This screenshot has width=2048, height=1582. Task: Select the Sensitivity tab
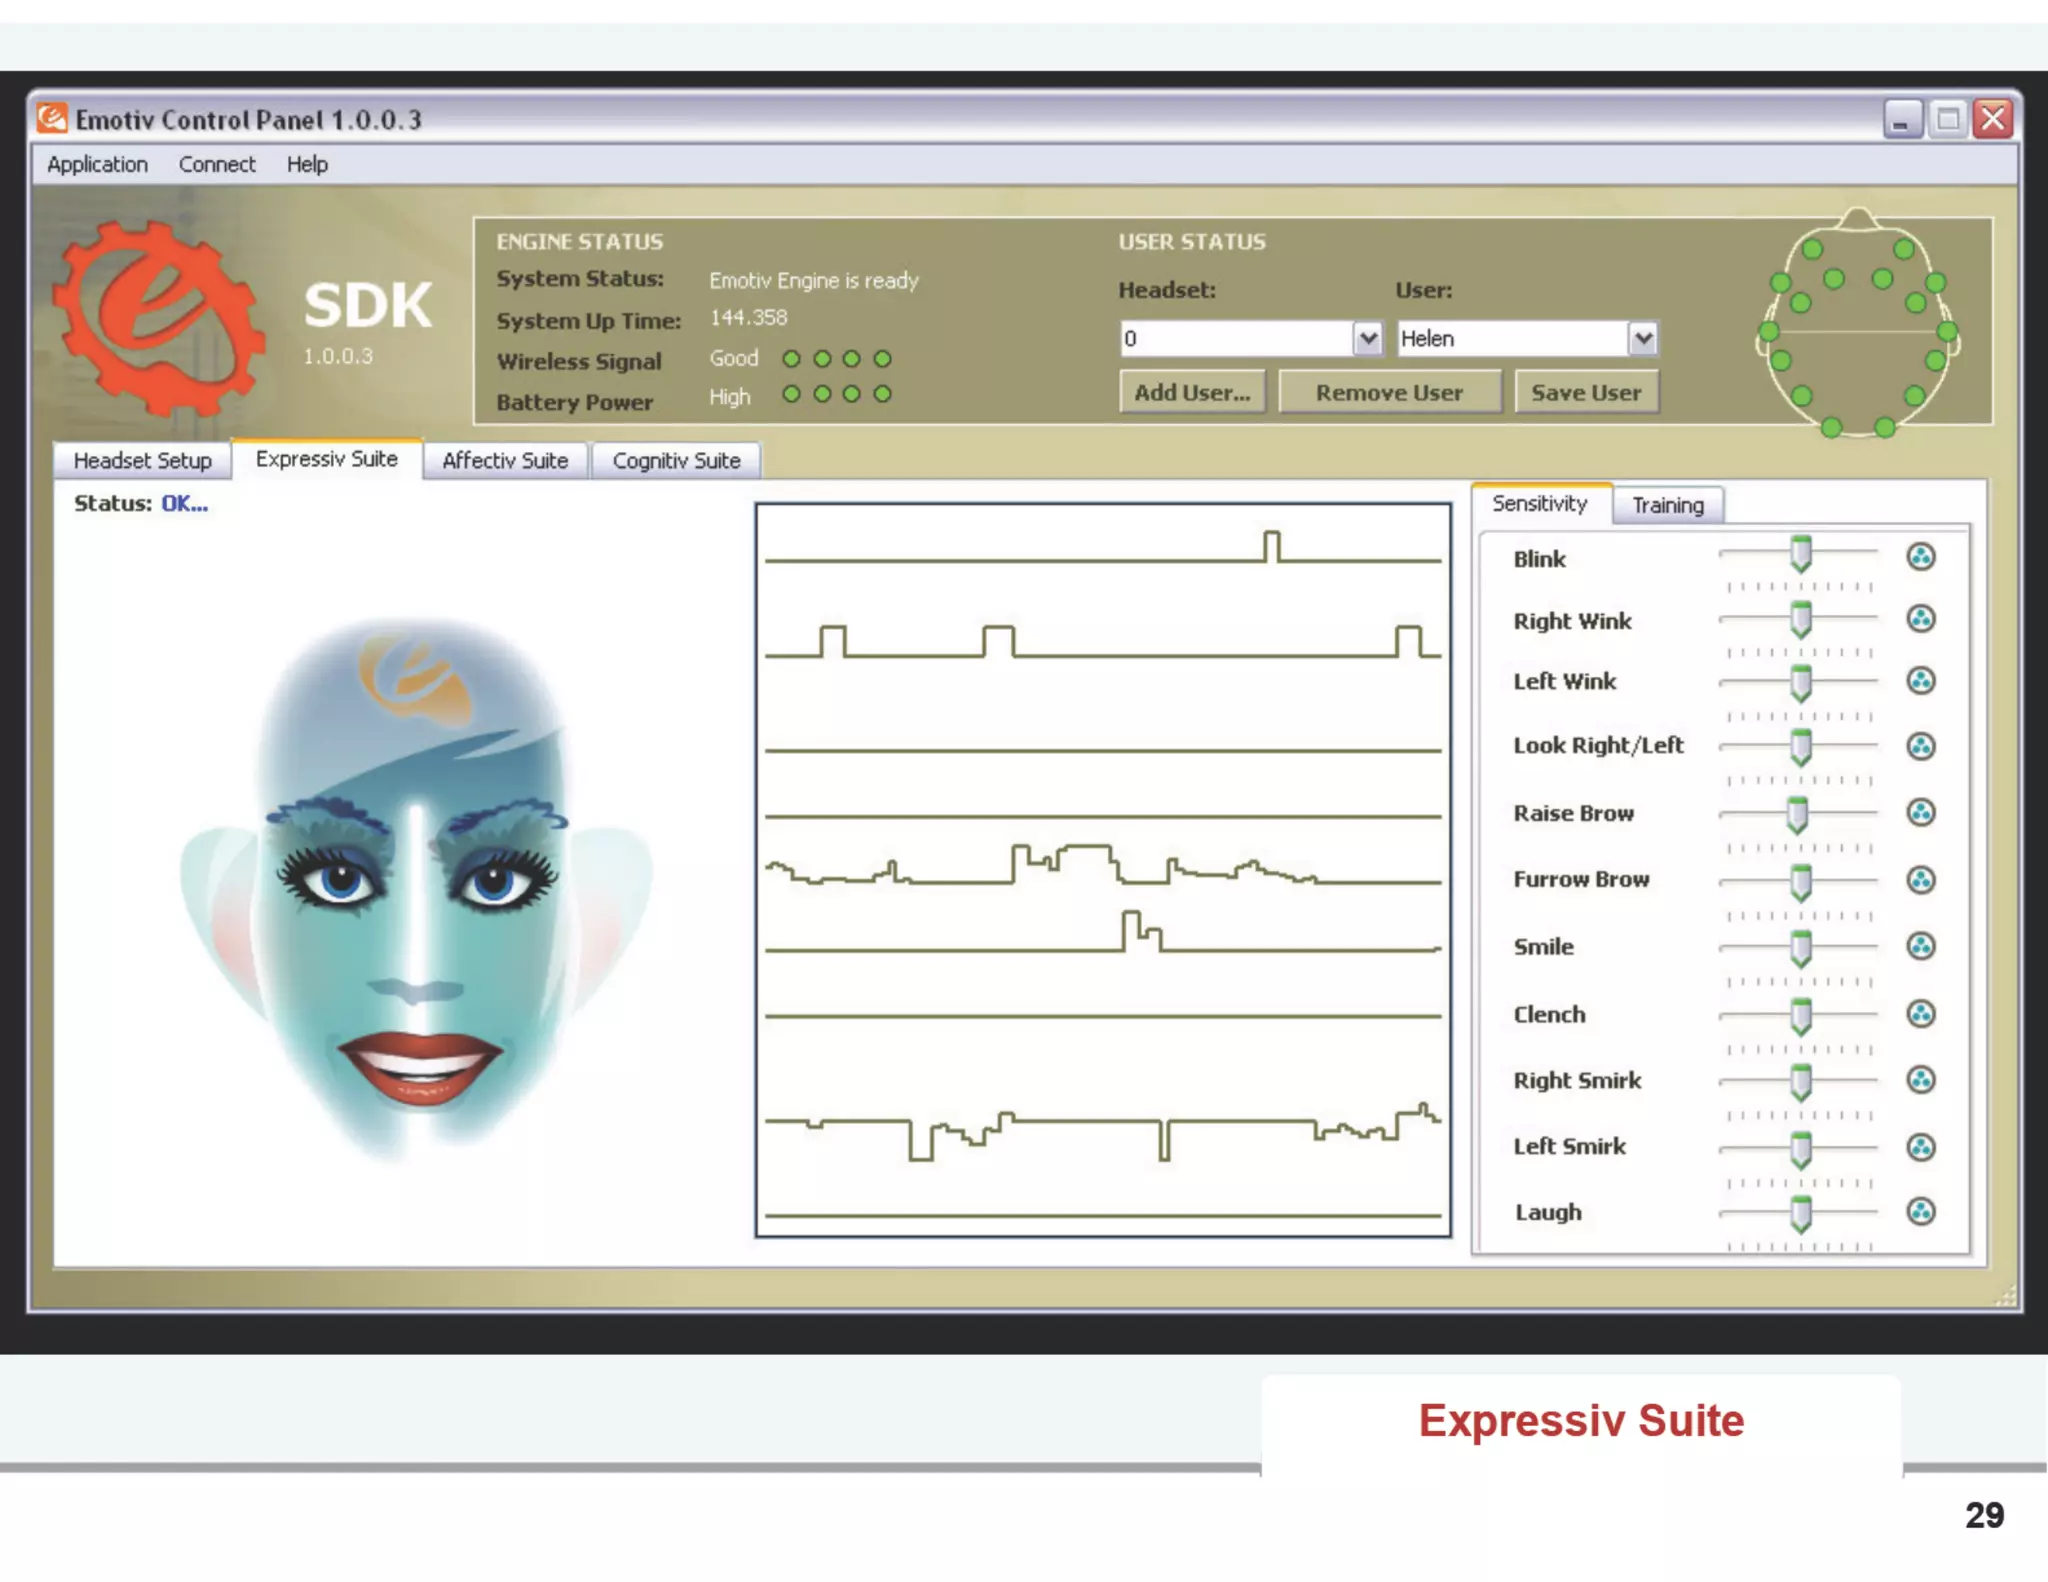(x=1540, y=504)
